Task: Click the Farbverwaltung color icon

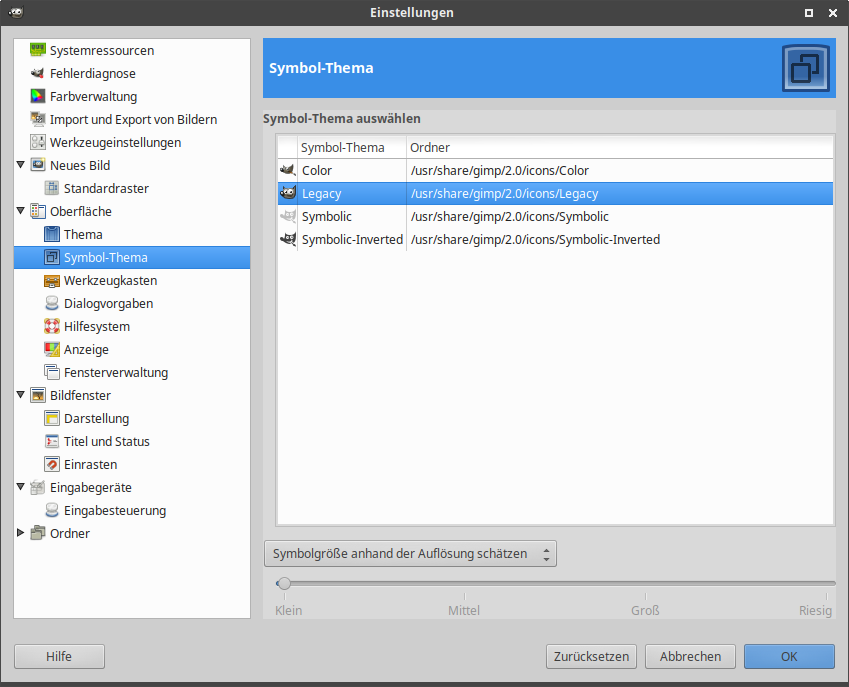Action: tap(38, 96)
